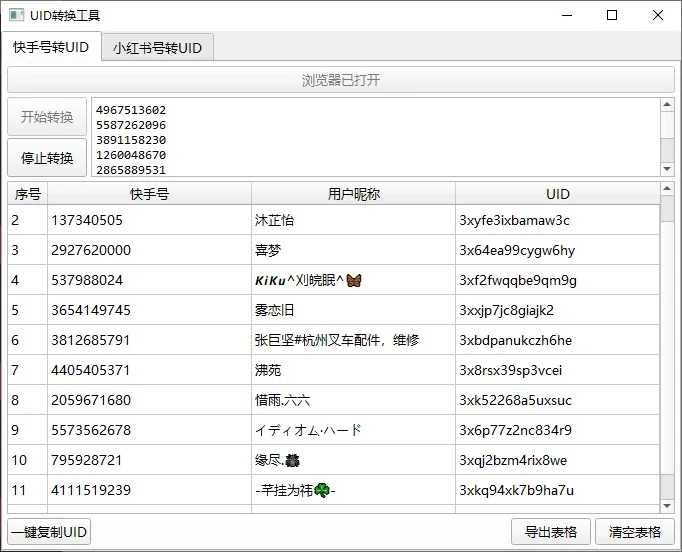Select cell 537988024
Viewport: 682px width, 552px height.
point(149,280)
